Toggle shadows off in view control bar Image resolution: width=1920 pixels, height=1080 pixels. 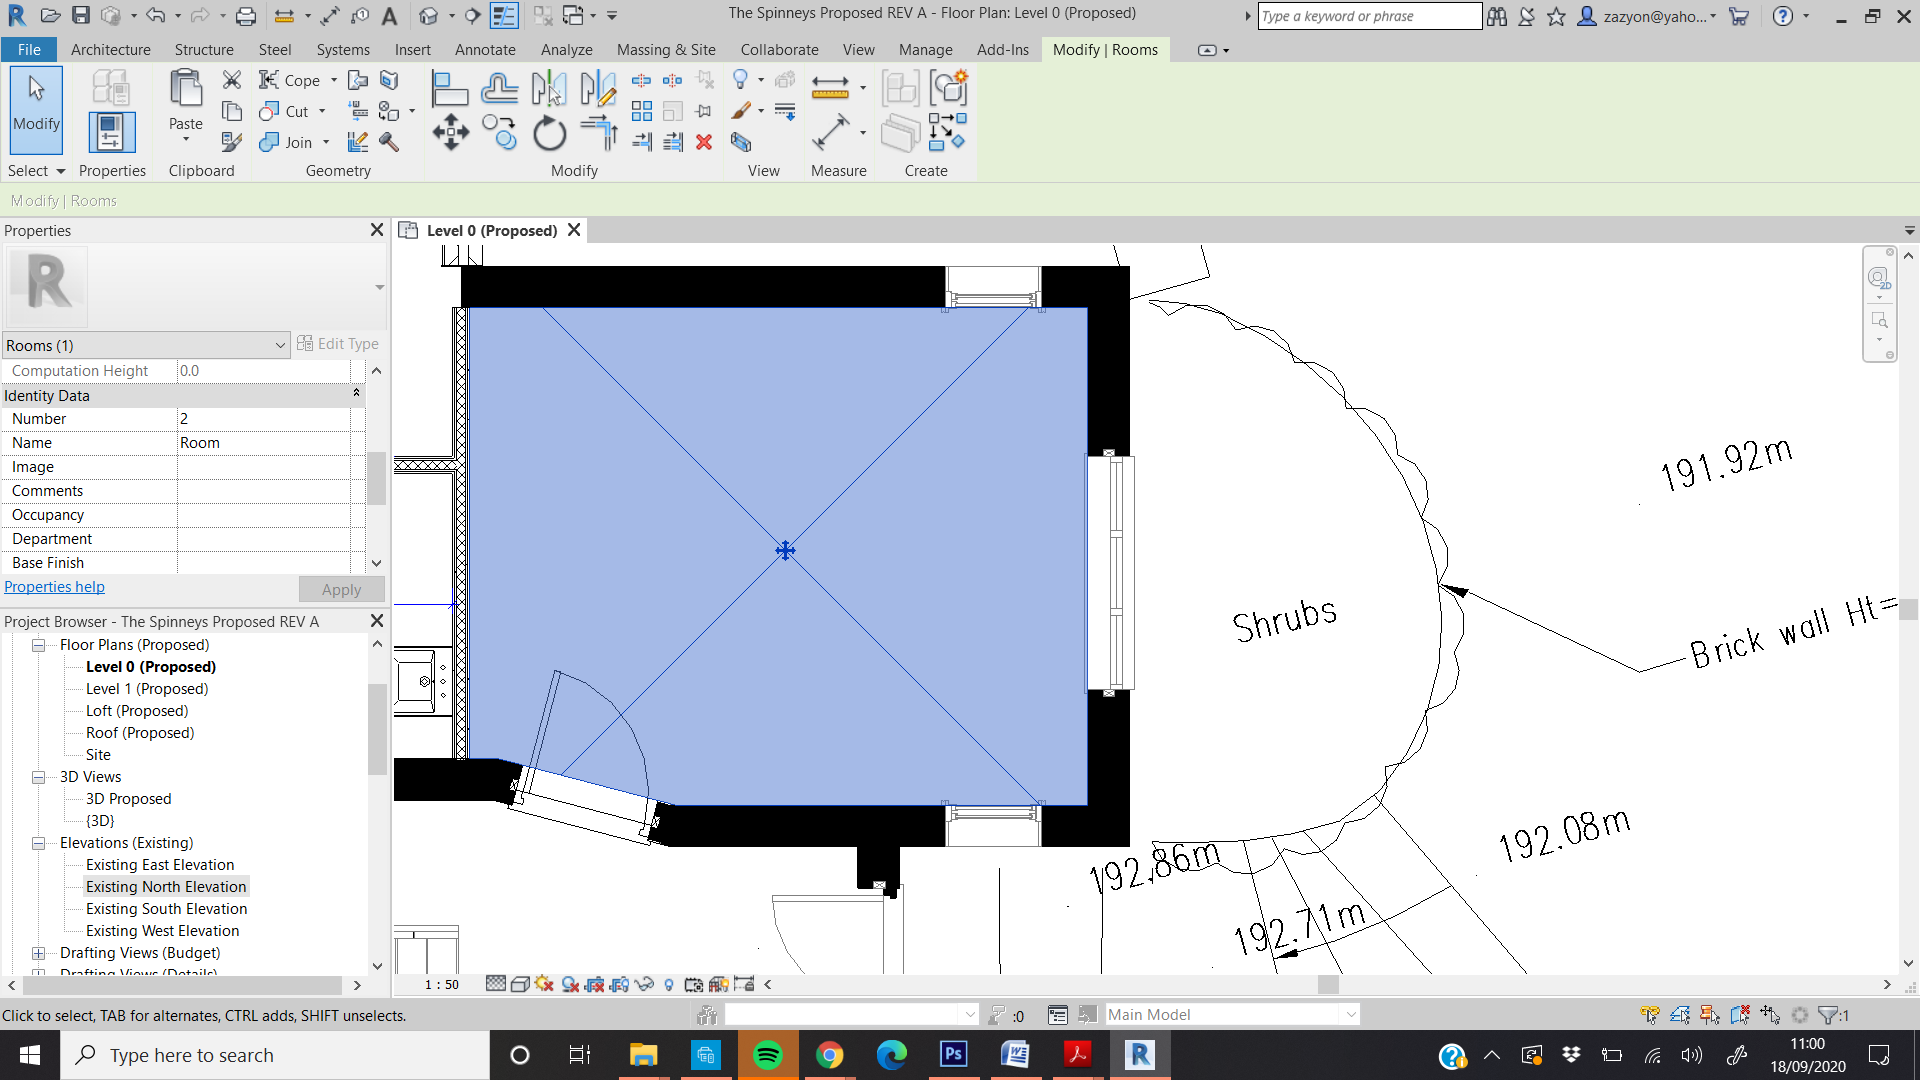tap(572, 984)
